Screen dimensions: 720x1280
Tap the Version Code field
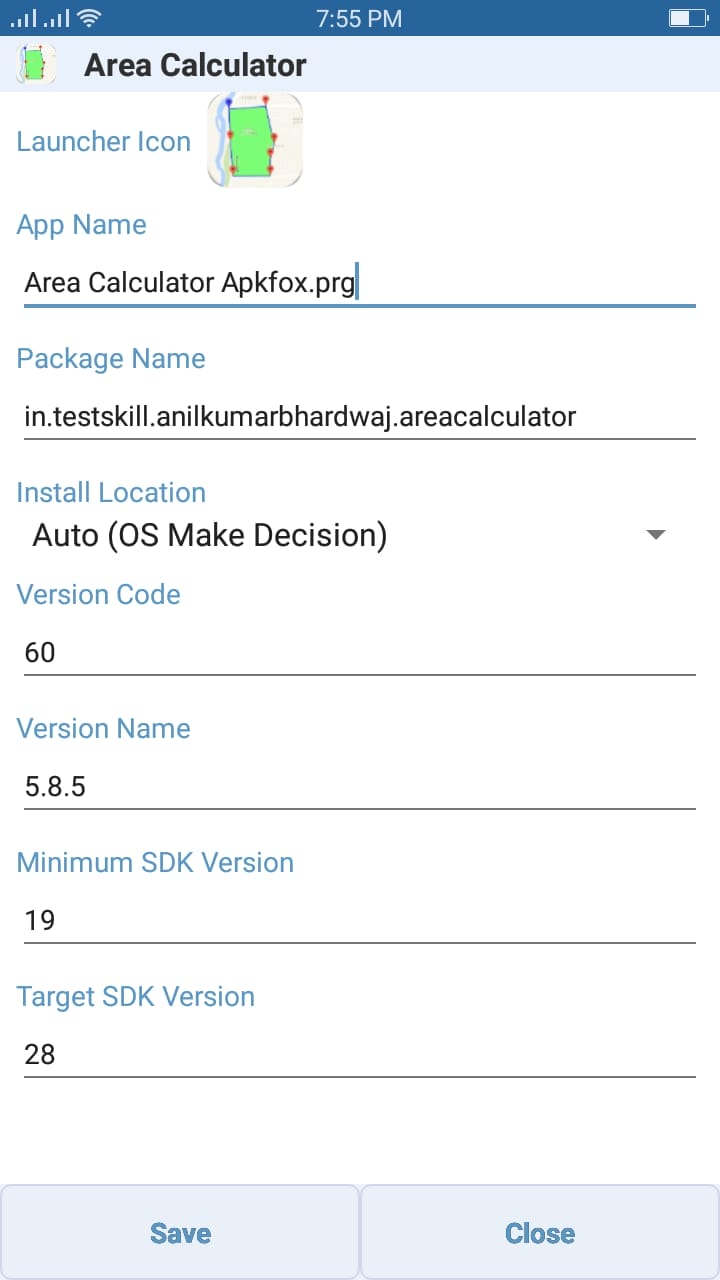(359, 653)
